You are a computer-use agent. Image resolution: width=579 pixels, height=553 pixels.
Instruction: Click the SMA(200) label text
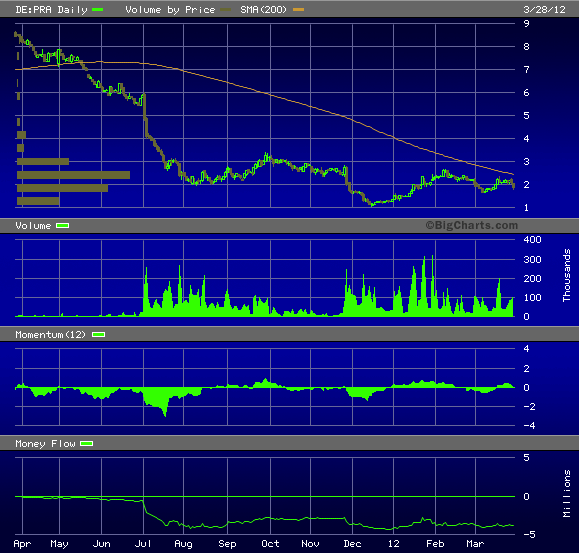click(263, 10)
